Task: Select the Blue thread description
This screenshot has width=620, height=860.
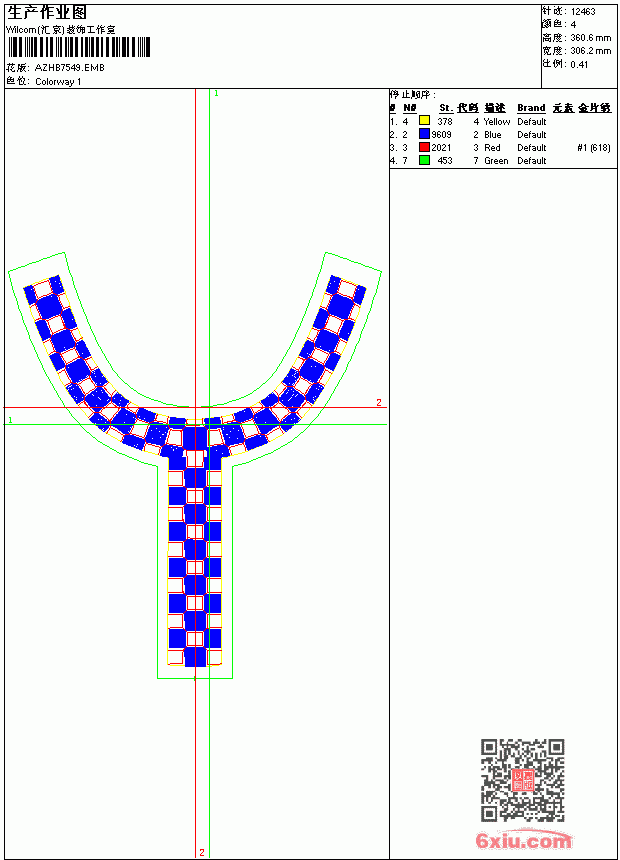Action: (x=493, y=134)
